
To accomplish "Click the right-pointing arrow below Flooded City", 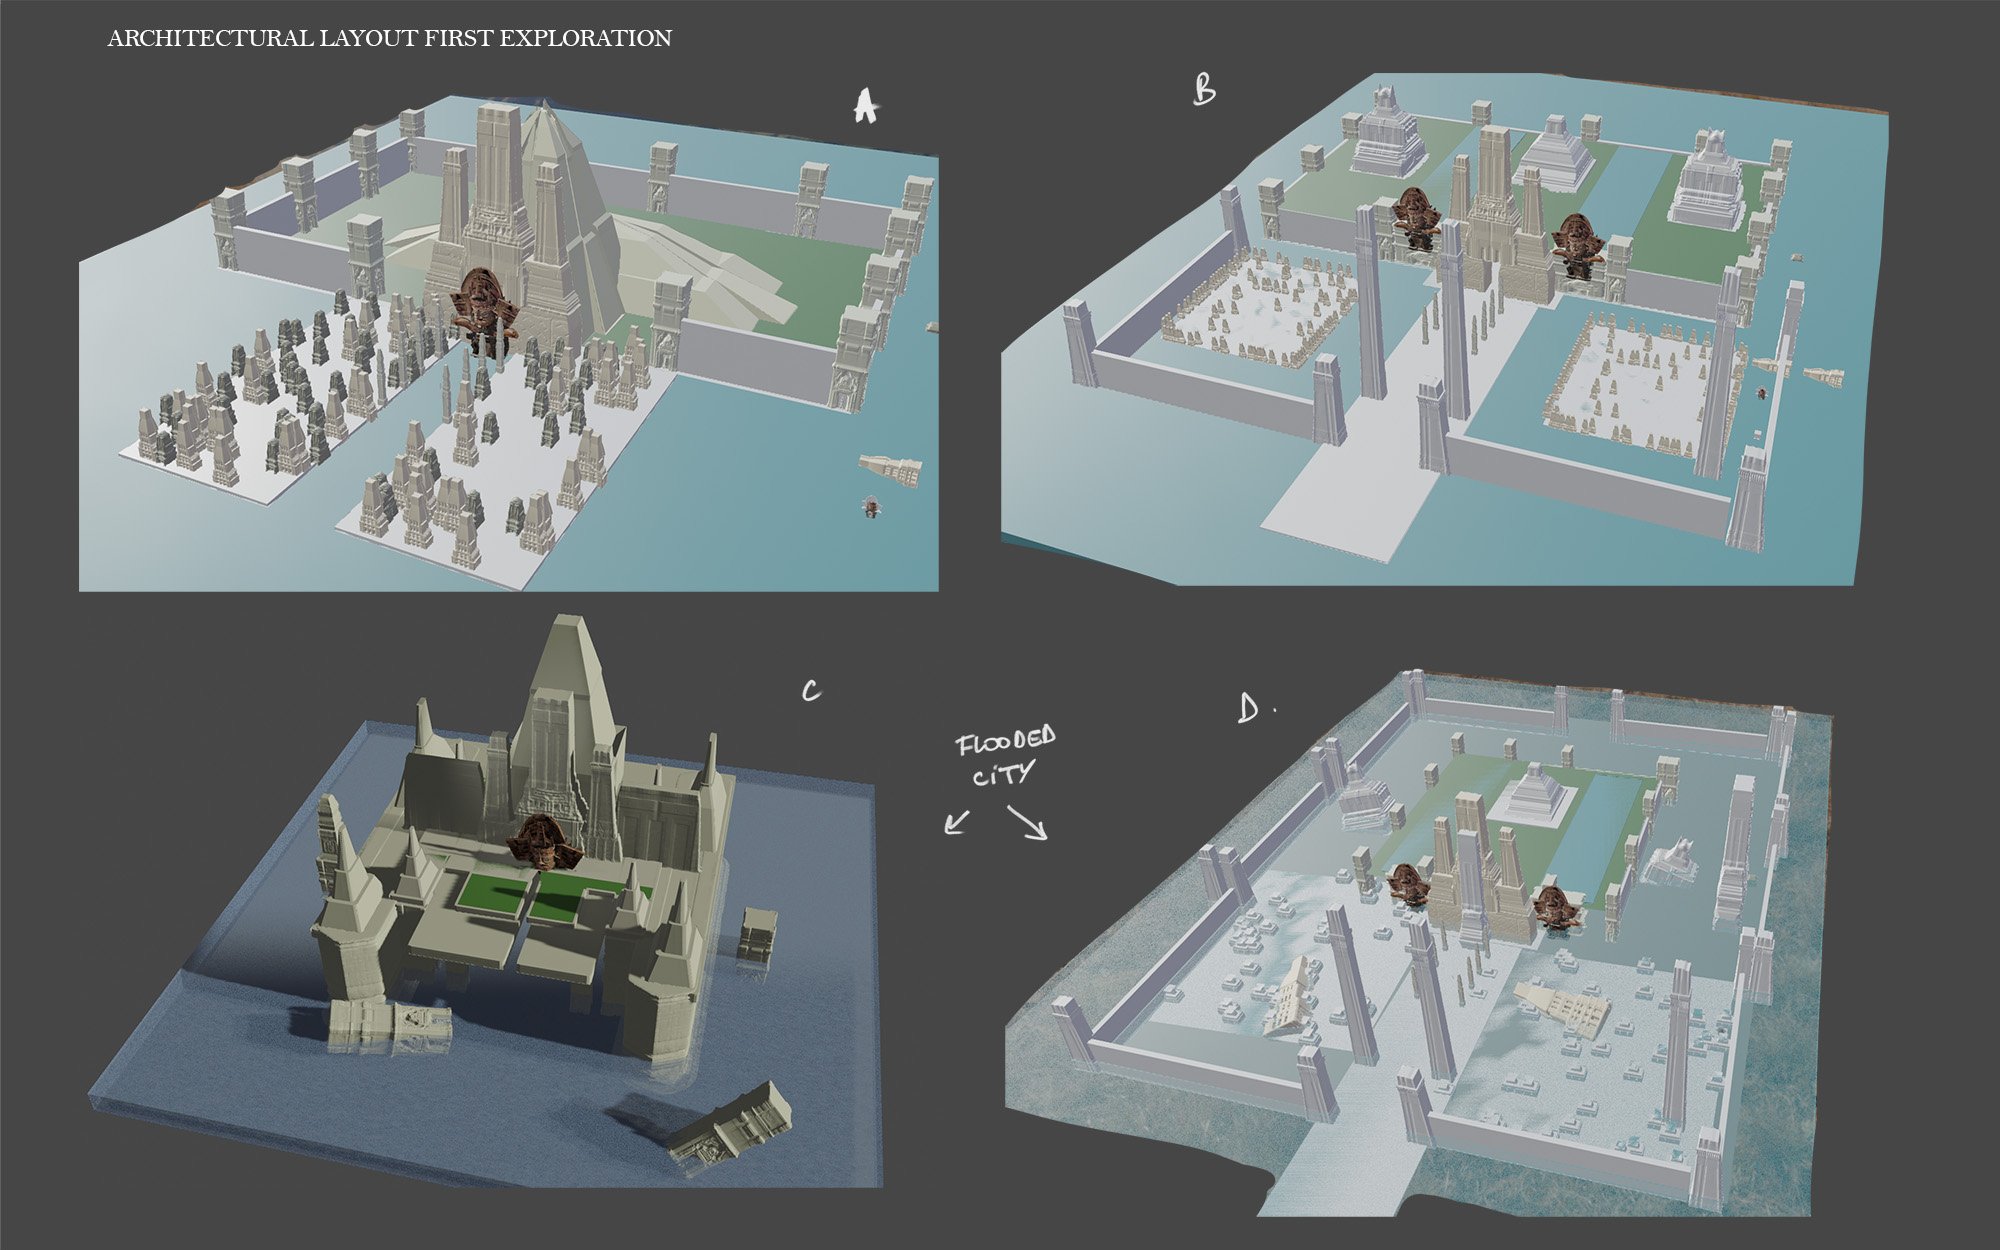I will pyautogui.click(x=1027, y=822).
